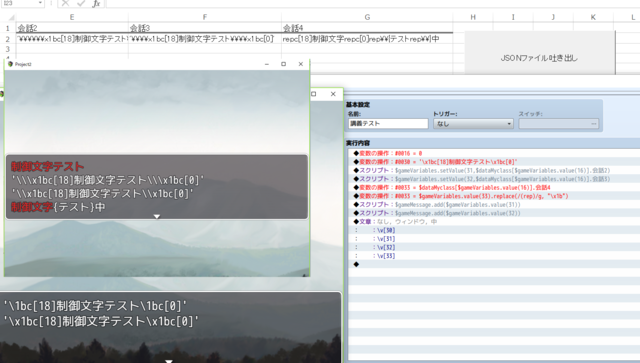Click the 制御文字{テスト}中 message line
Viewport: 640px width, 363px height.
click(58, 207)
